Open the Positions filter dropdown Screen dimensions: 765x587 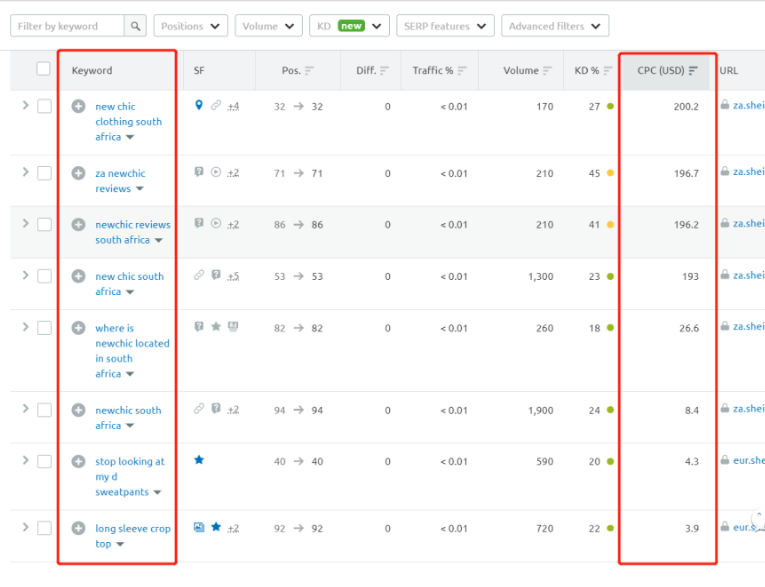coord(191,26)
